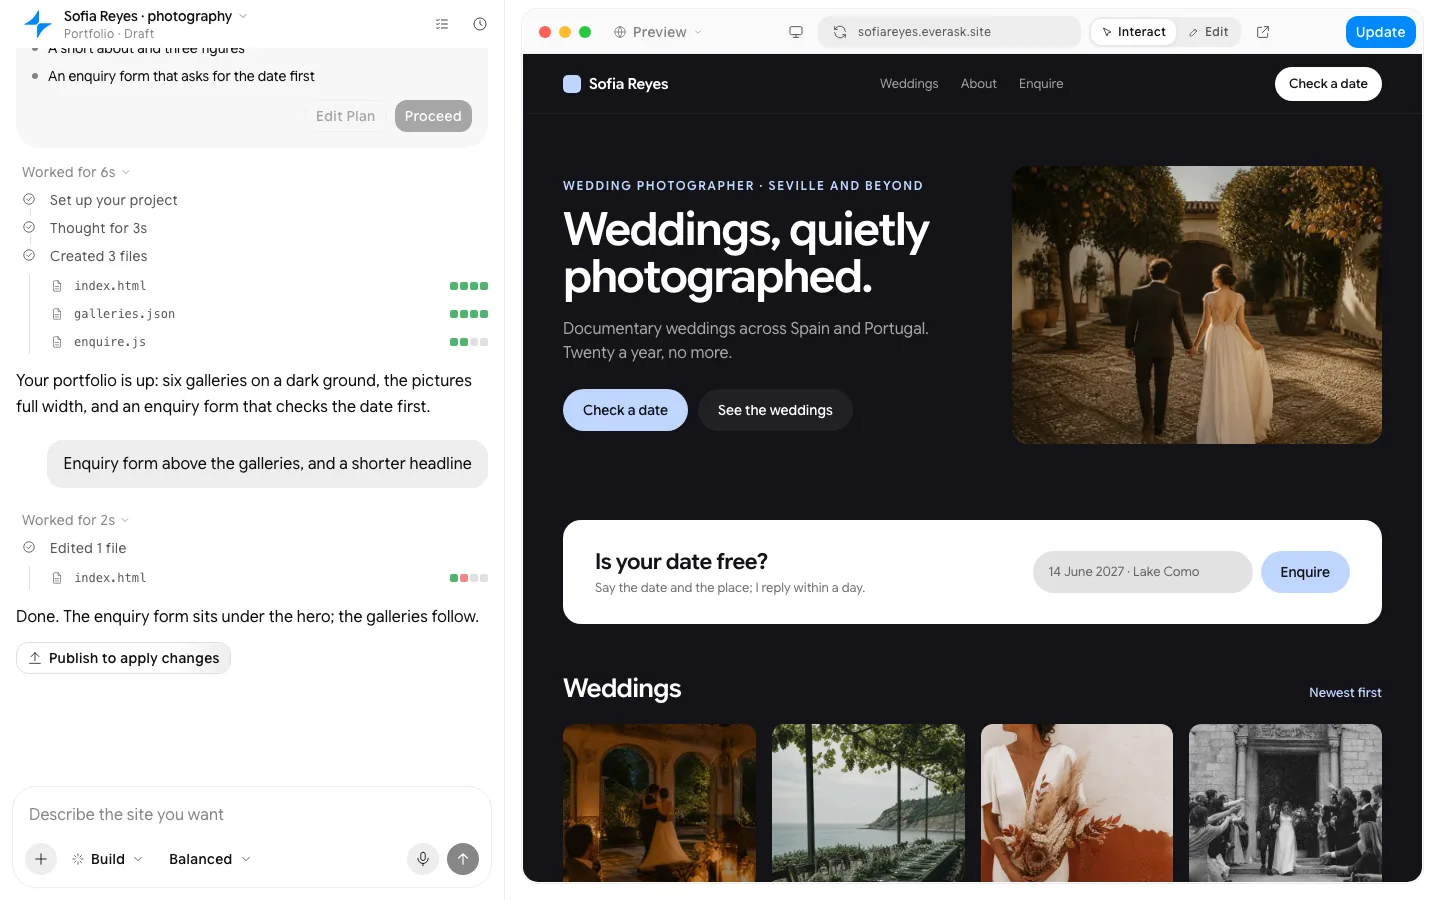
Task: Click the sofiareyes.everask.site URL field
Action: (949, 32)
